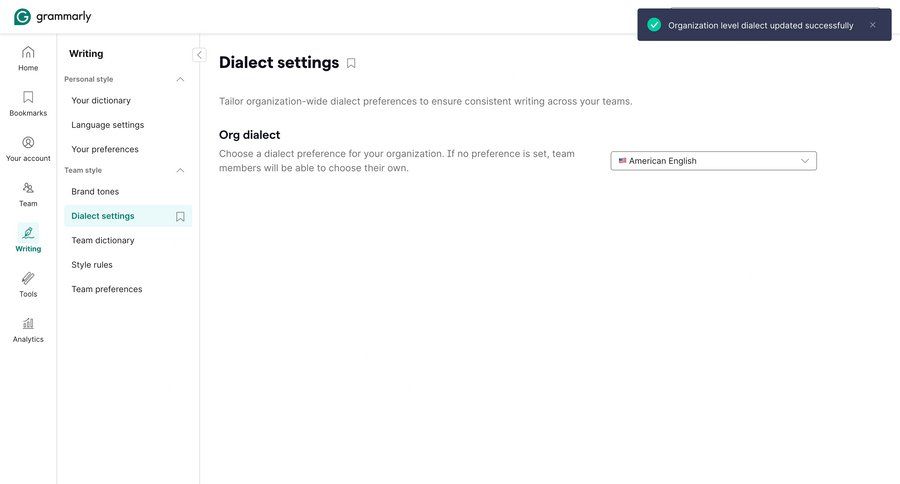Viewport: 900px width, 484px height.
Task: Select the Tools sidebar icon
Action: pos(28,279)
